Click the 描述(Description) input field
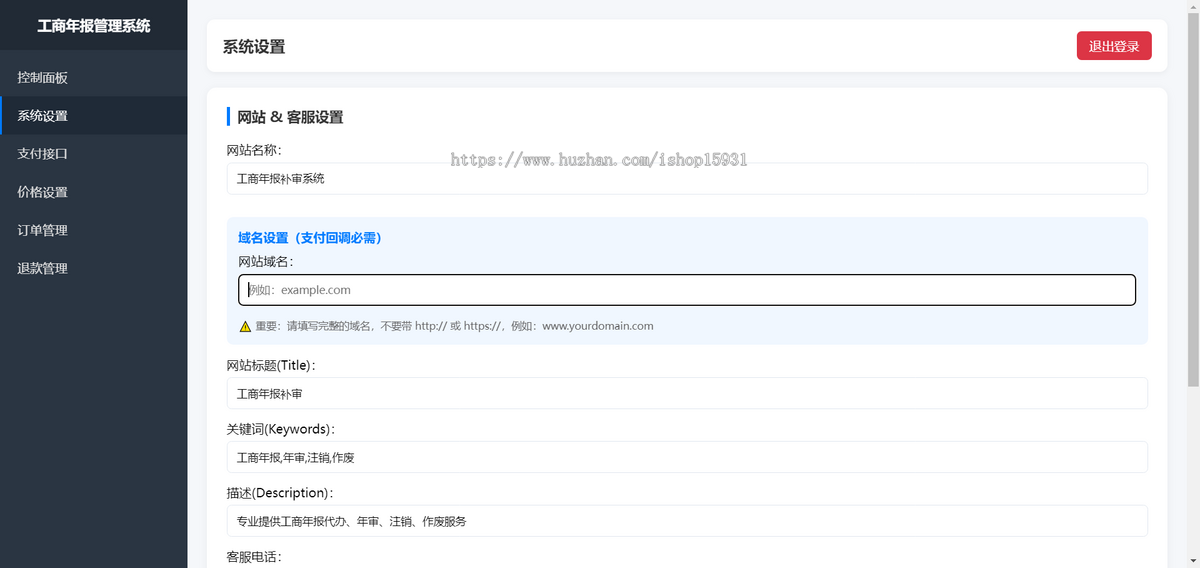 [687, 521]
